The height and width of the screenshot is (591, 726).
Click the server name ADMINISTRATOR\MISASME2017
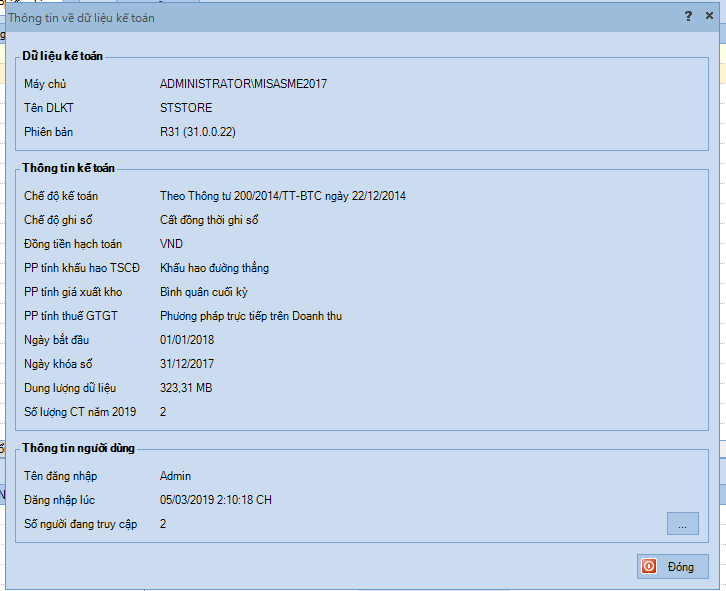coord(243,84)
